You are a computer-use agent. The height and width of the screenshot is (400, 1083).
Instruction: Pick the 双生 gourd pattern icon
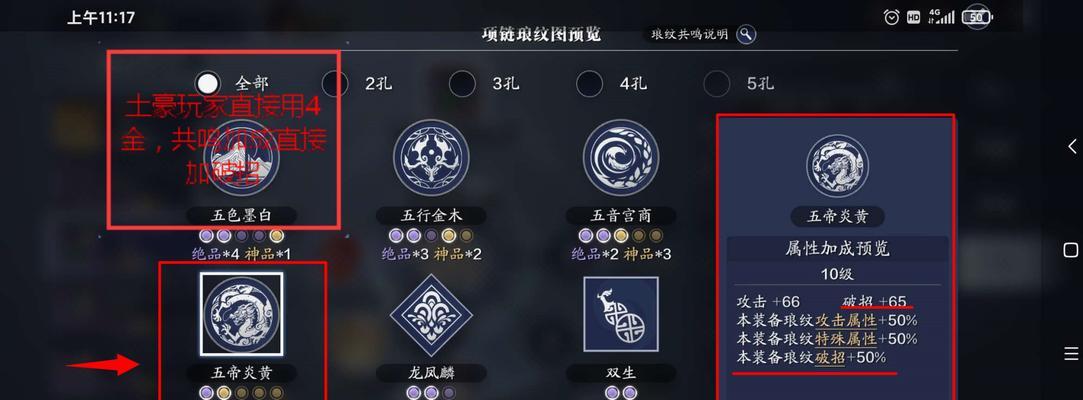pyautogui.click(x=621, y=314)
